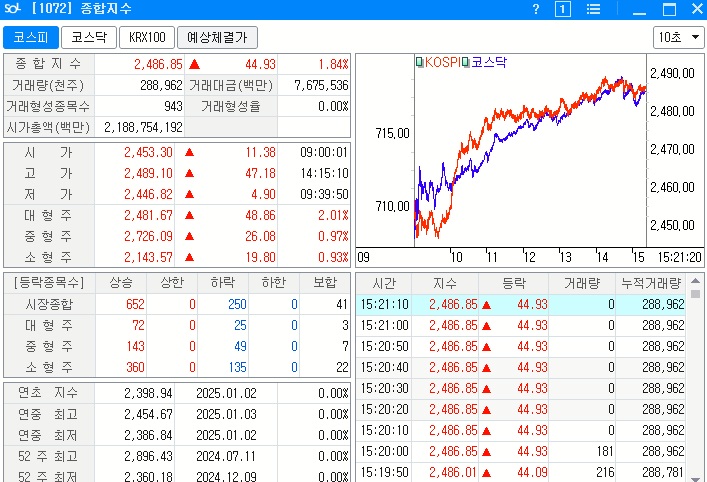Click the 고가 value 2,489.10
707x482 pixels.
(x=148, y=173)
